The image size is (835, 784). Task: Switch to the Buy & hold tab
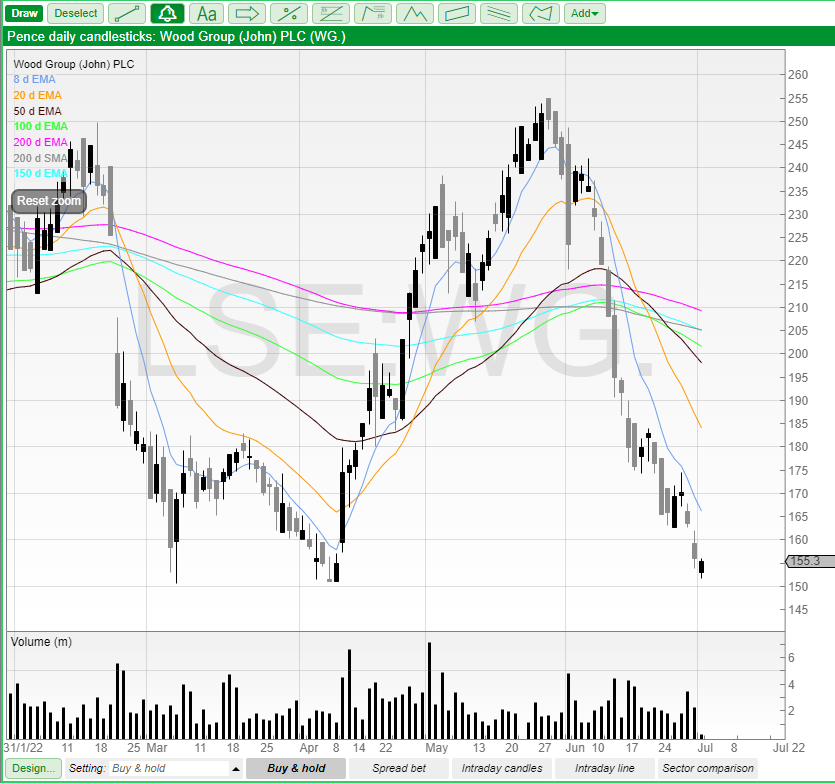pyautogui.click(x=296, y=769)
